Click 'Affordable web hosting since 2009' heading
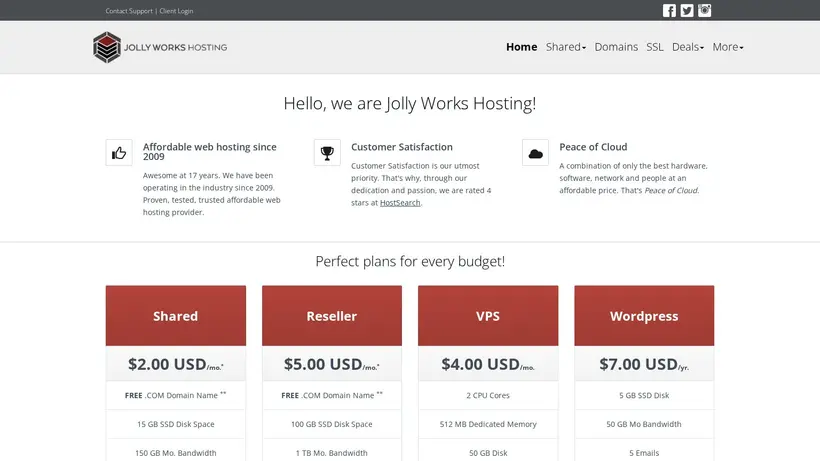The height and width of the screenshot is (461, 820). pyautogui.click(x=210, y=152)
